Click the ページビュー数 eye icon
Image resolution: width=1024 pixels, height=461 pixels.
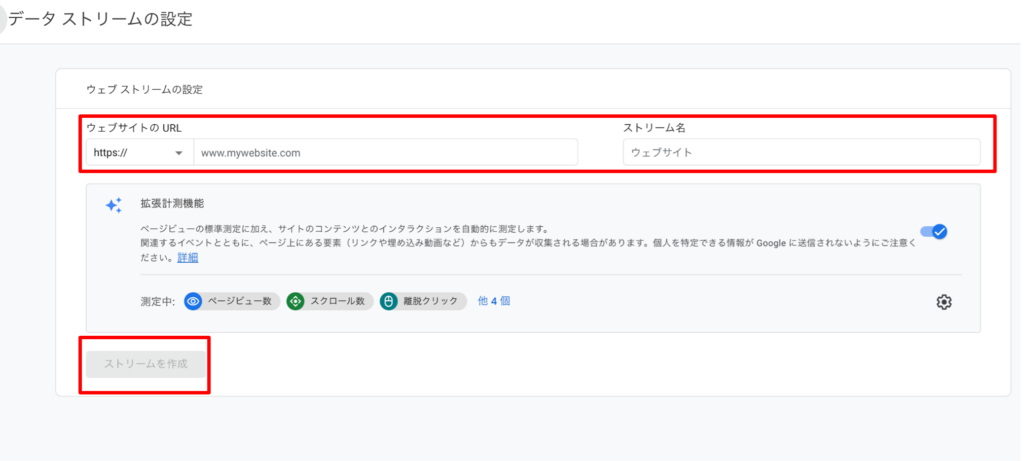pyautogui.click(x=193, y=301)
